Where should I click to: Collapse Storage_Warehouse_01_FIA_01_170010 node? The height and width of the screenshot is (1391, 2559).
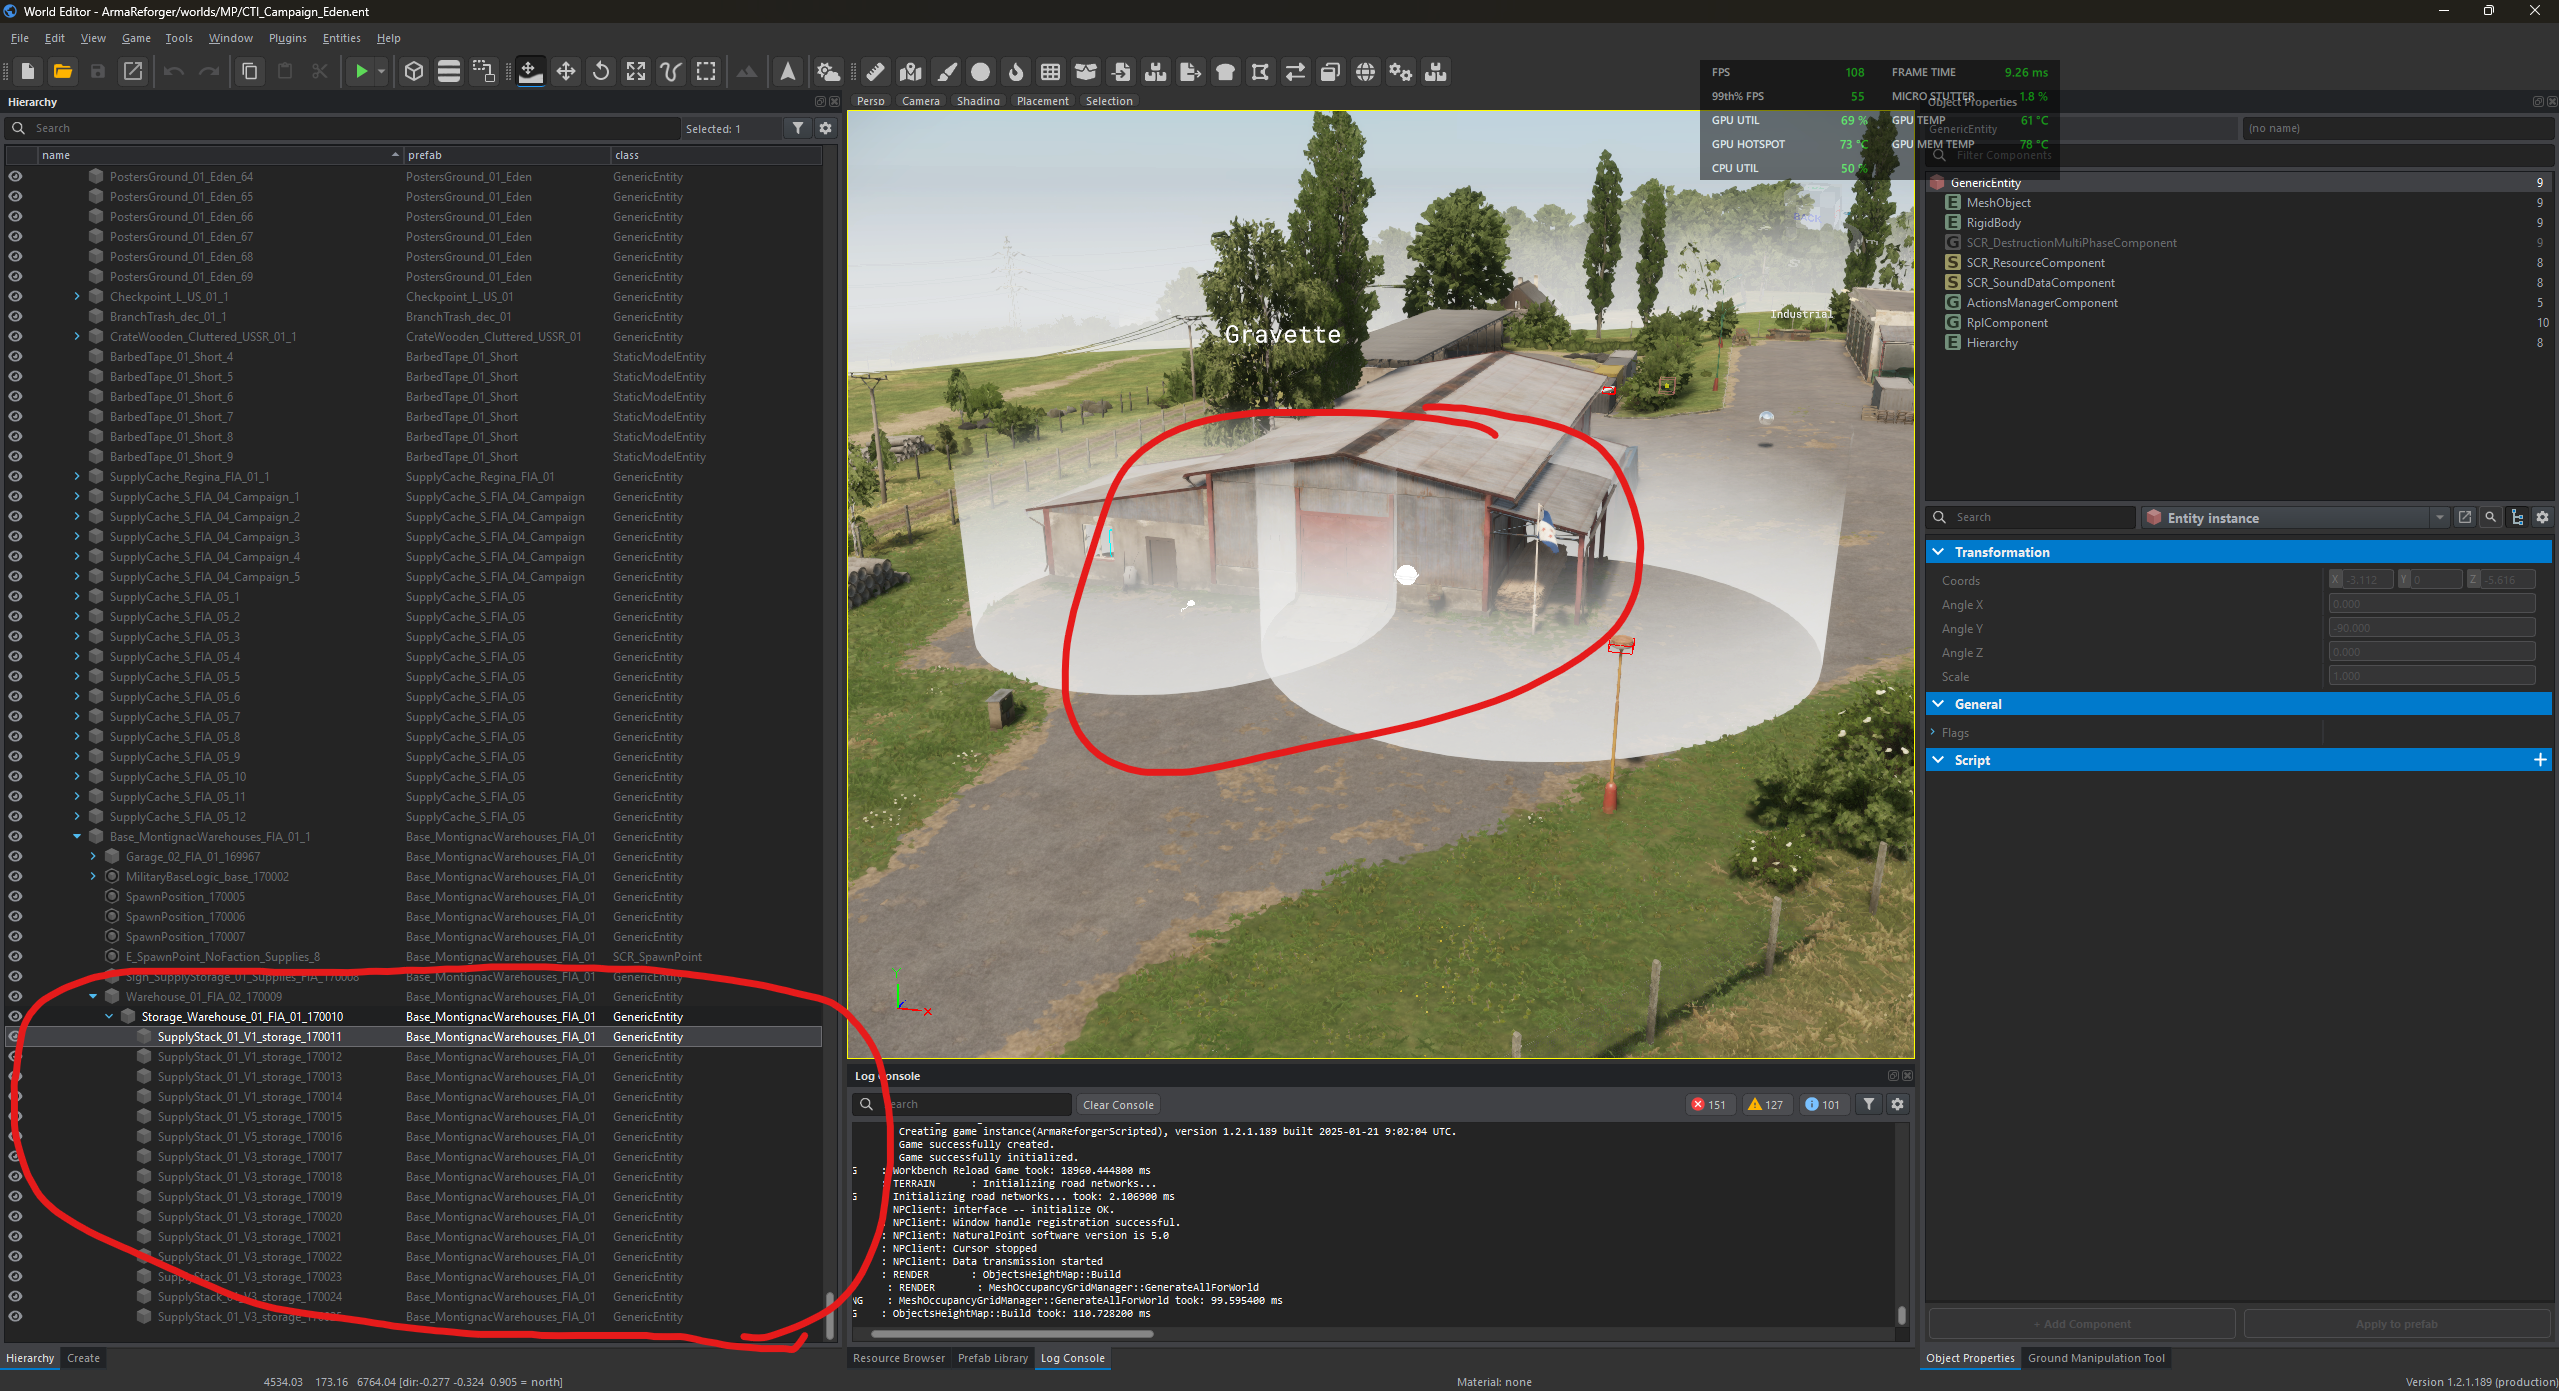(x=109, y=1016)
